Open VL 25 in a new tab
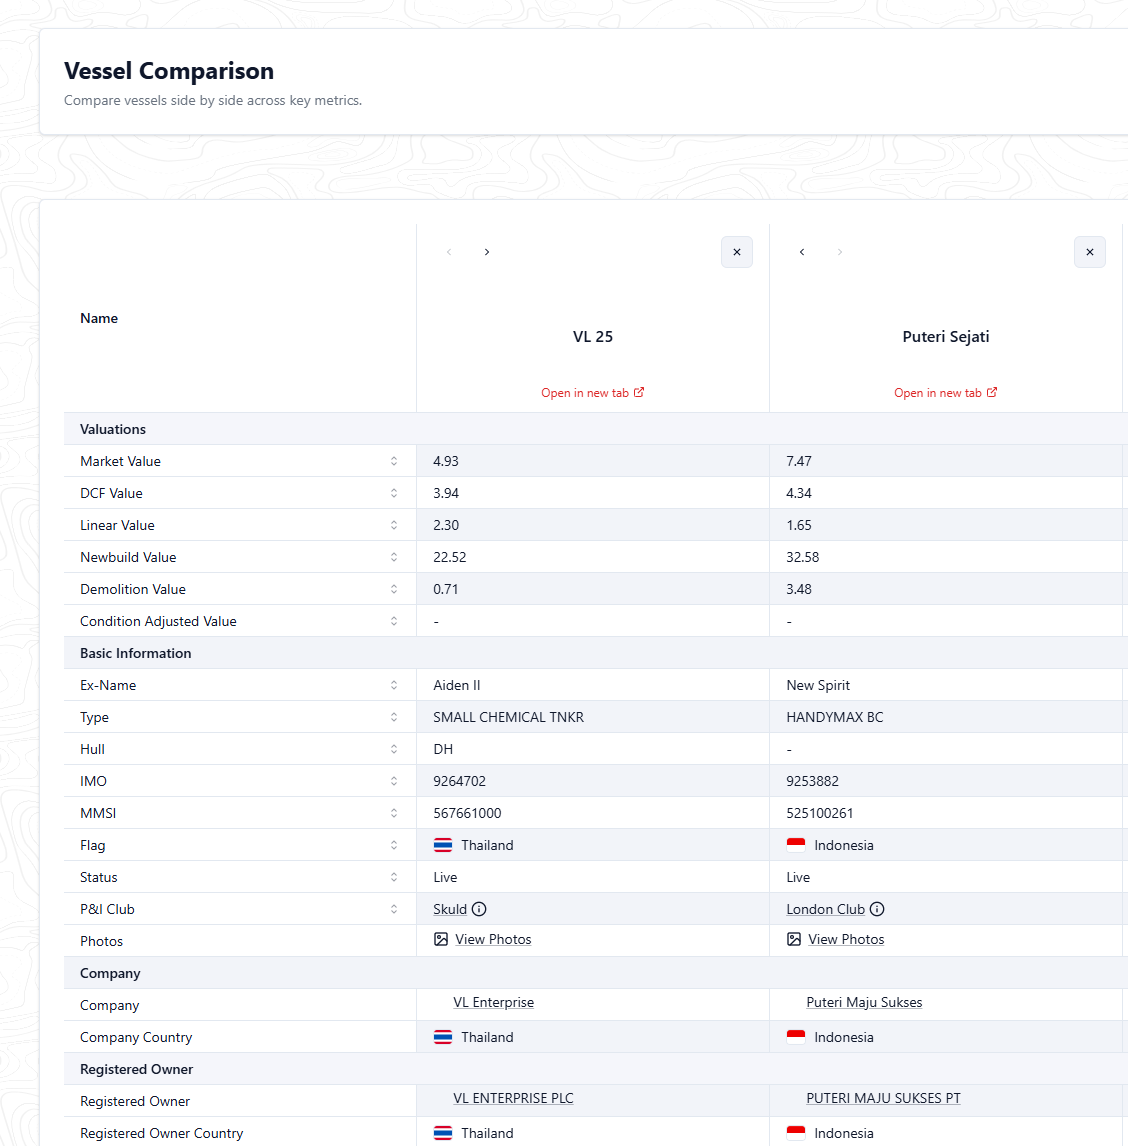 click(593, 393)
